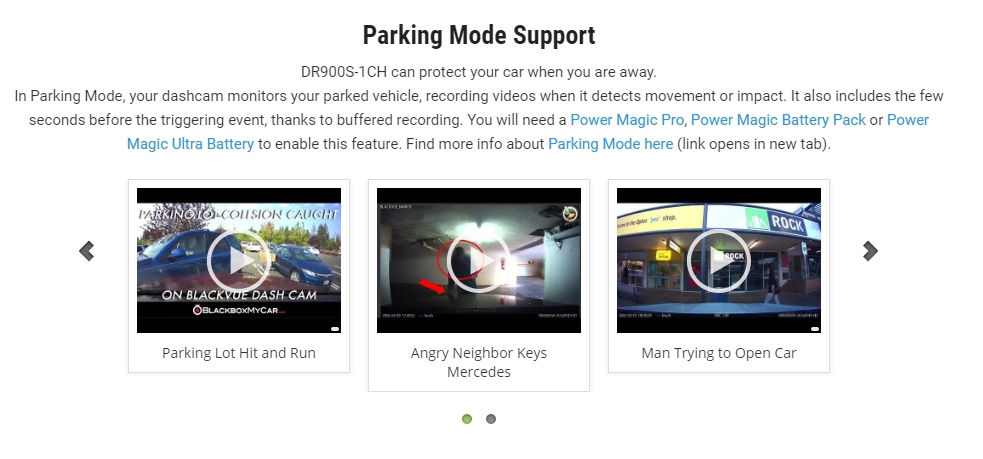Open the Parking Mode here link

click(x=611, y=144)
